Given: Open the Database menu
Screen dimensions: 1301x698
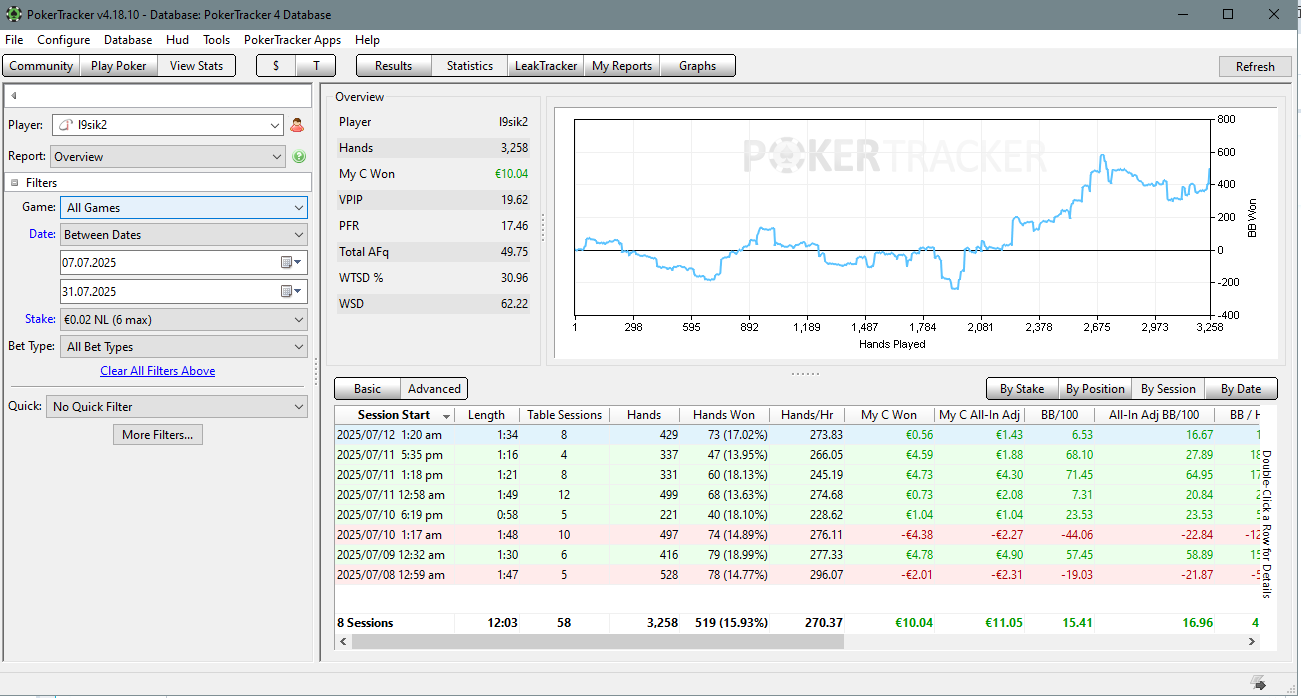Looking at the screenshot, I should point(128,40).
